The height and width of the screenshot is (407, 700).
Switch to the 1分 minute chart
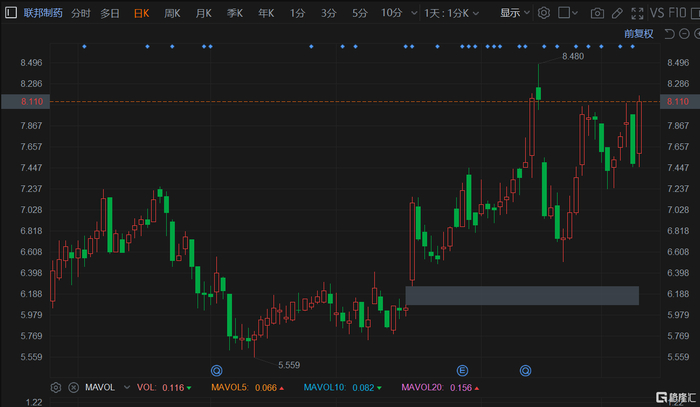click(297, 13)
